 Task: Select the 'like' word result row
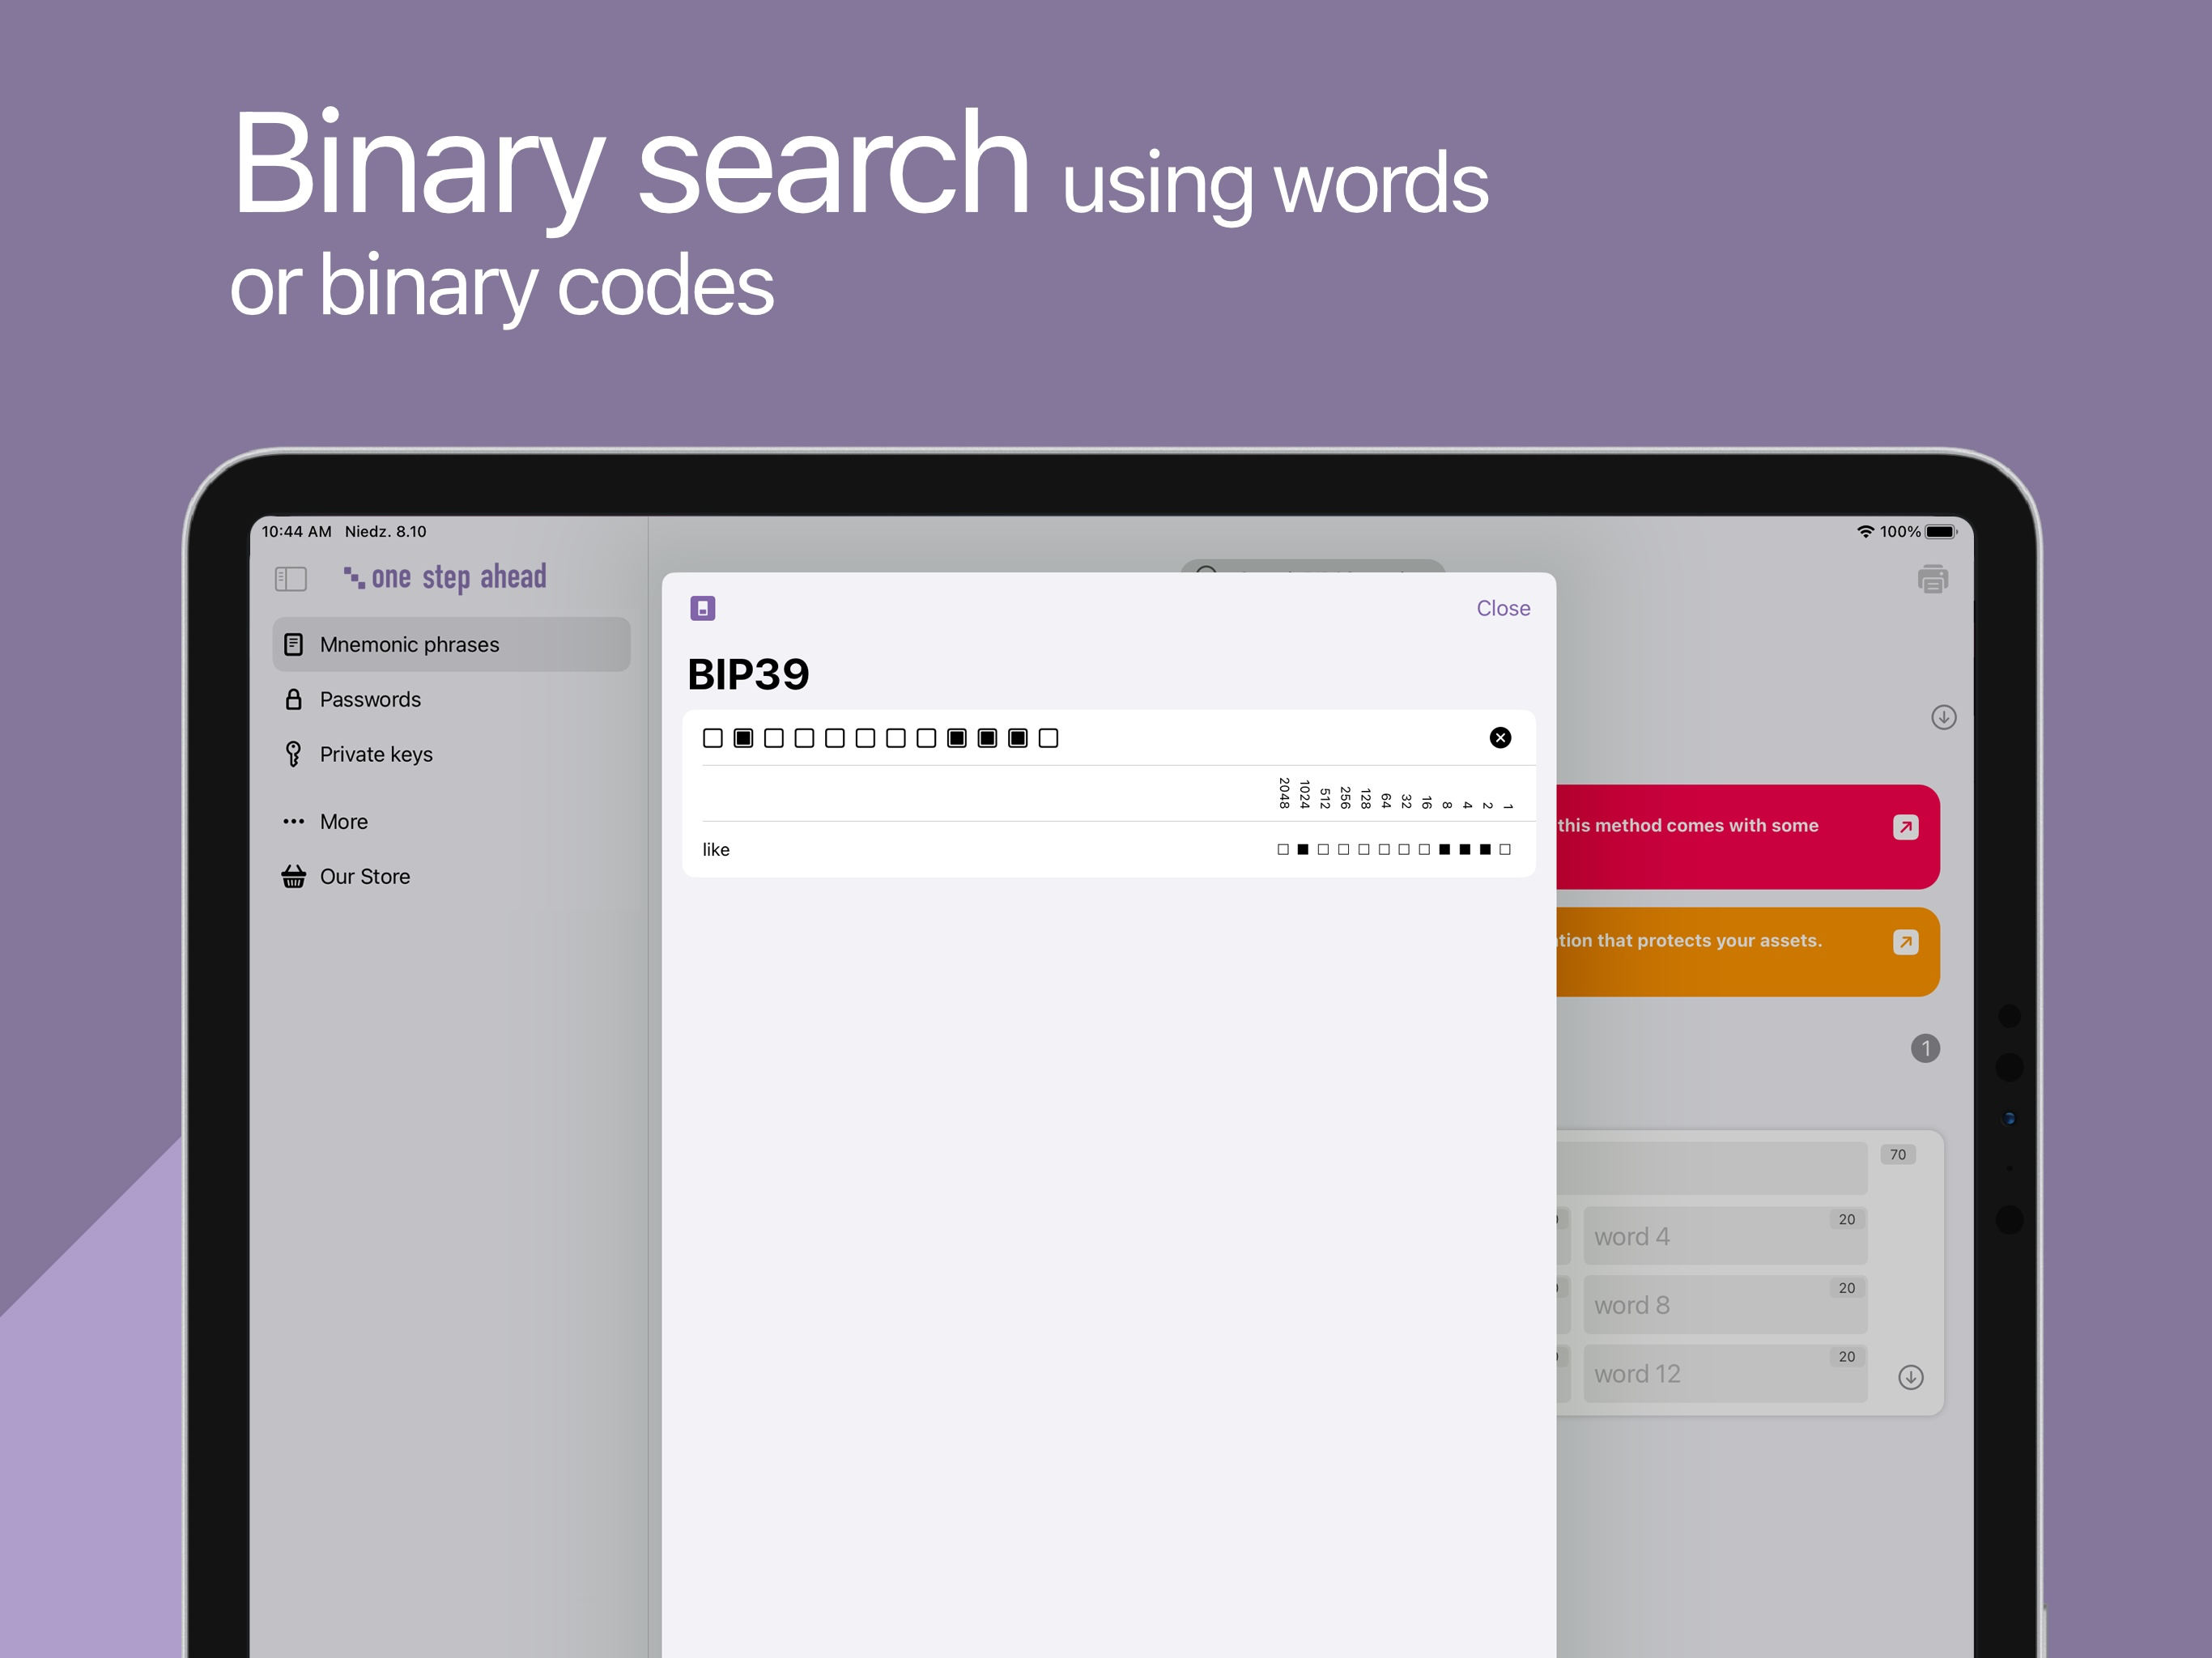click(x=1108, y=849)
